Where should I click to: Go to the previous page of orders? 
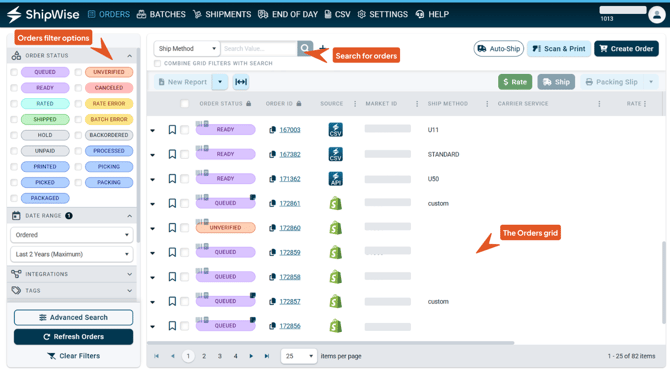pyautogui.click(x=173, y=356)
